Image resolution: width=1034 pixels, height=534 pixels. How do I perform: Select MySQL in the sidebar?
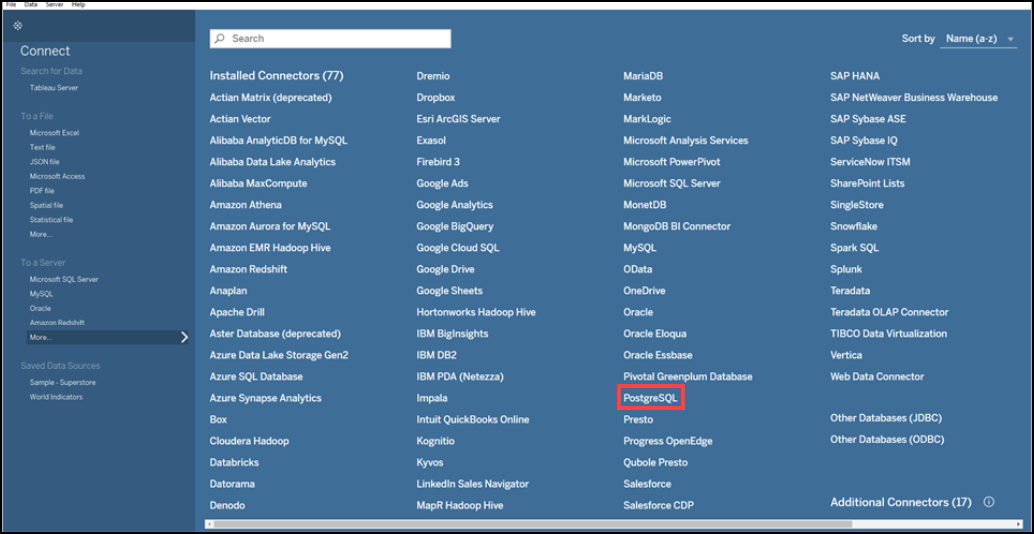42,294
